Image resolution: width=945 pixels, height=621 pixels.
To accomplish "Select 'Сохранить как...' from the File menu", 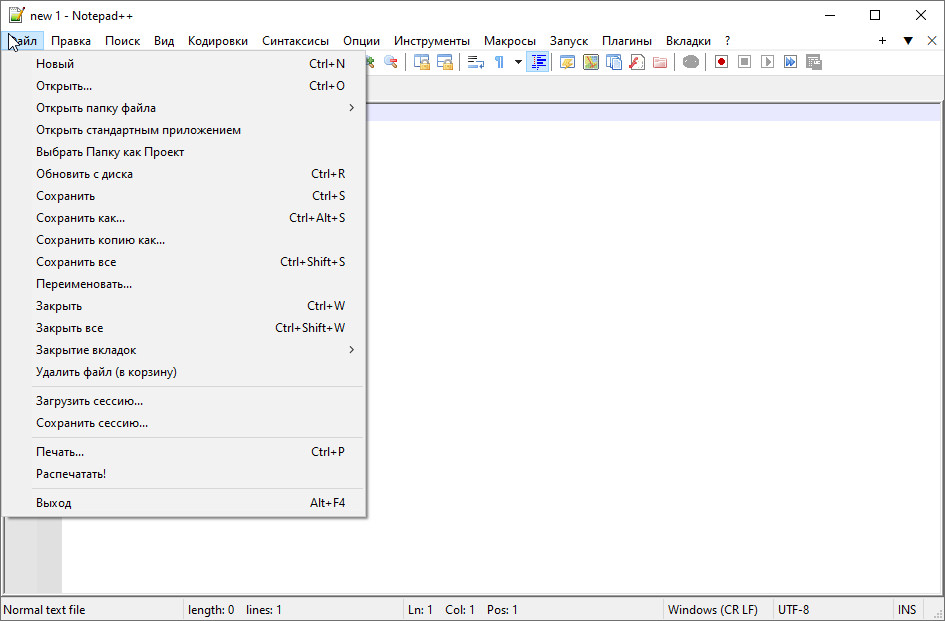I will click(x=81, y=218).
